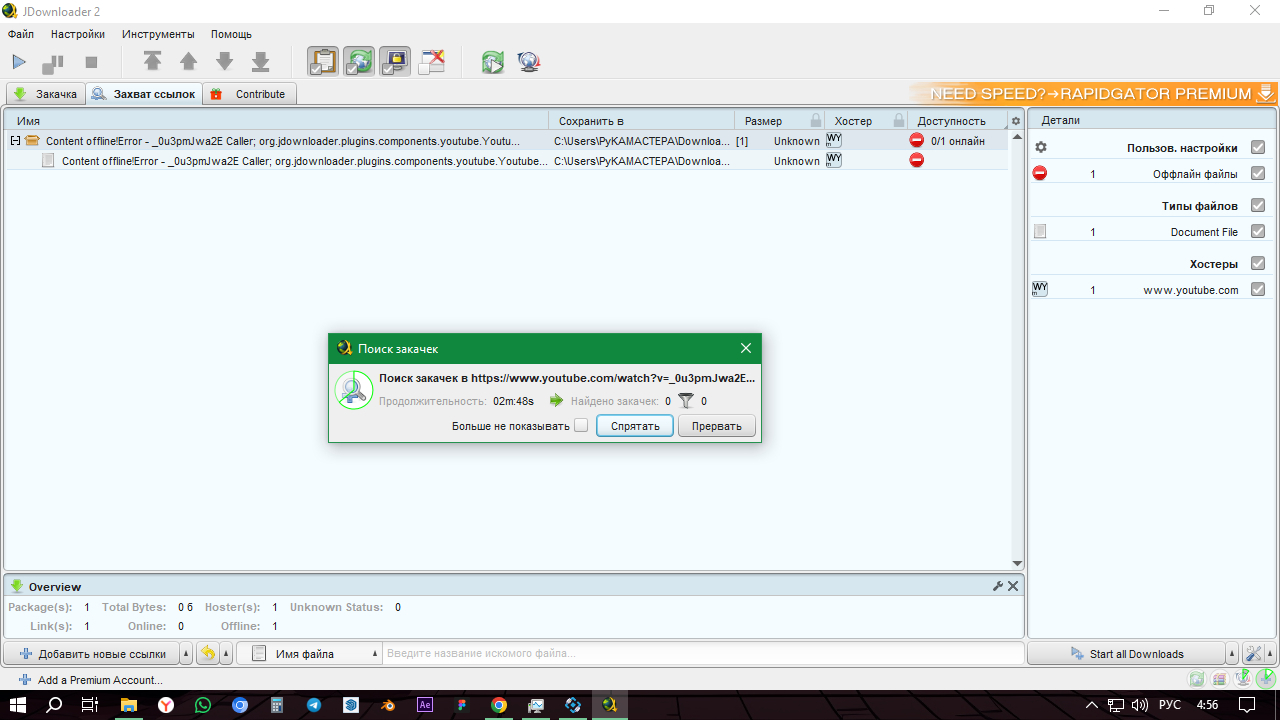Click the Rapidgator Premium banner

click(1095, 93)
